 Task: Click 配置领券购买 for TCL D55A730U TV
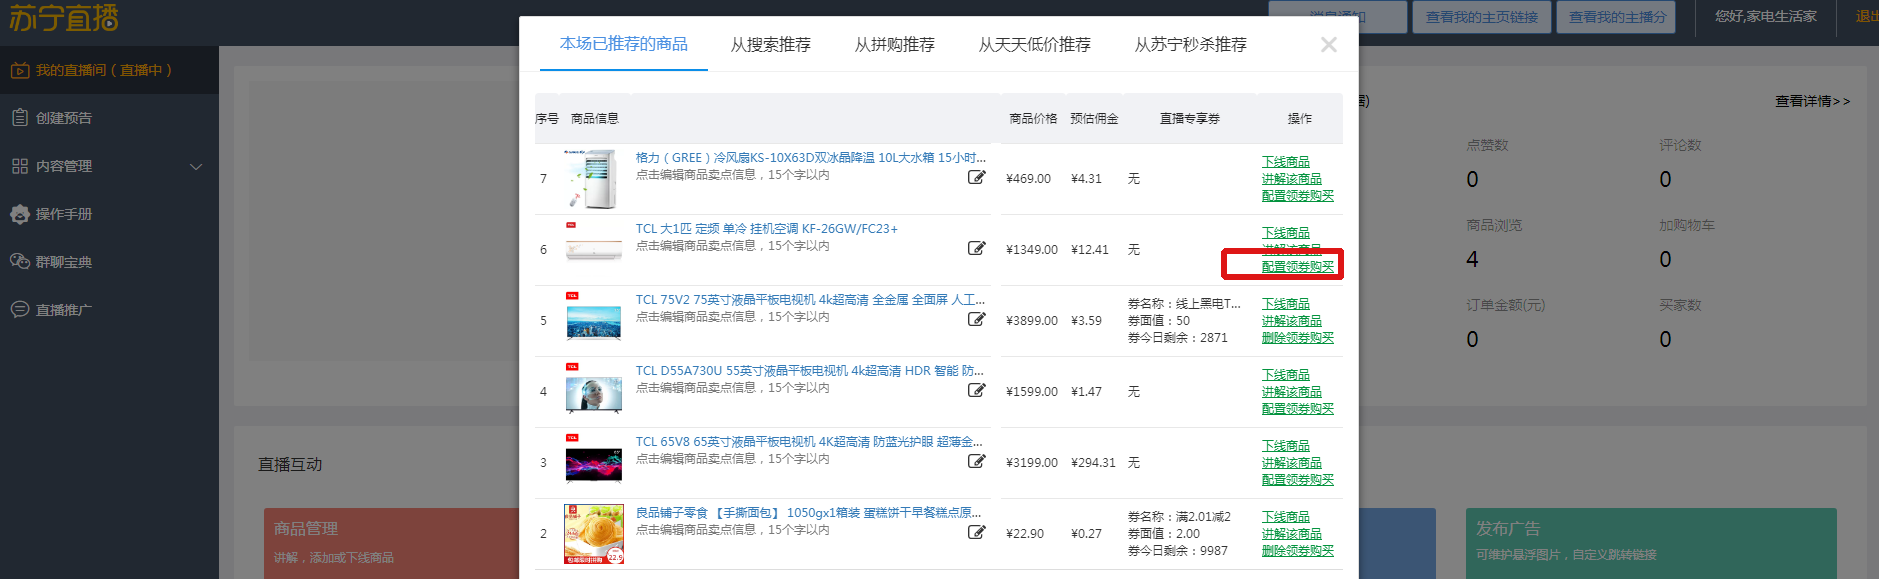(x=1298, y=409)
